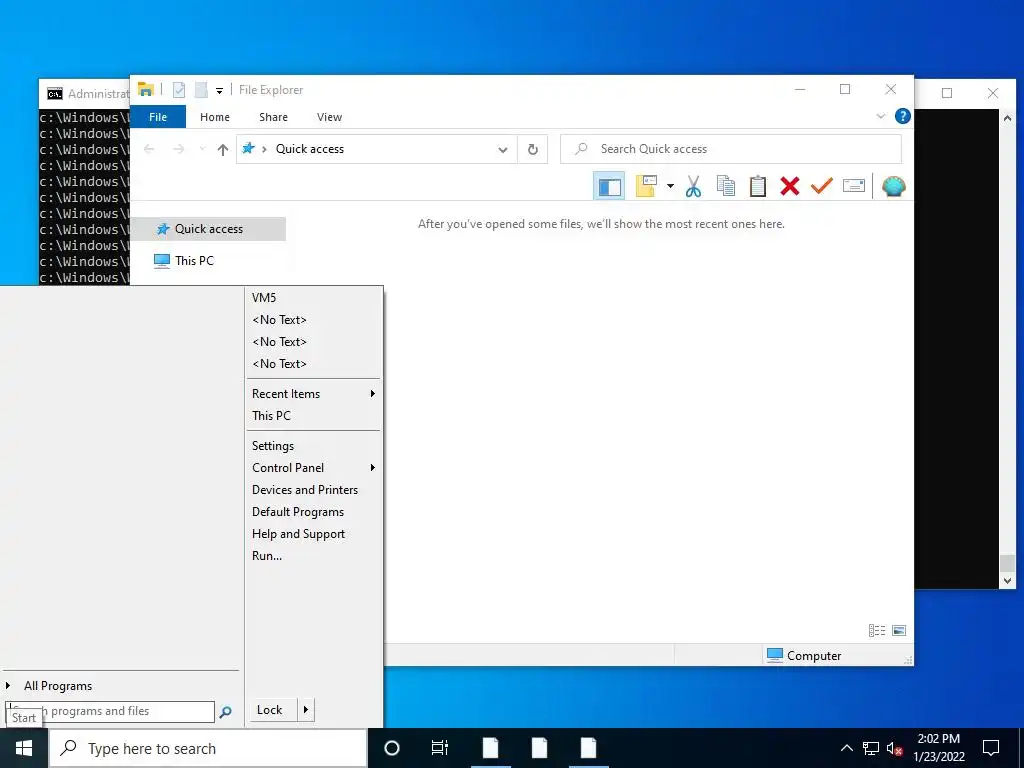1024x768 pixels.
Task: Expand the address bar history dropdown
Action: coord(502,150)
